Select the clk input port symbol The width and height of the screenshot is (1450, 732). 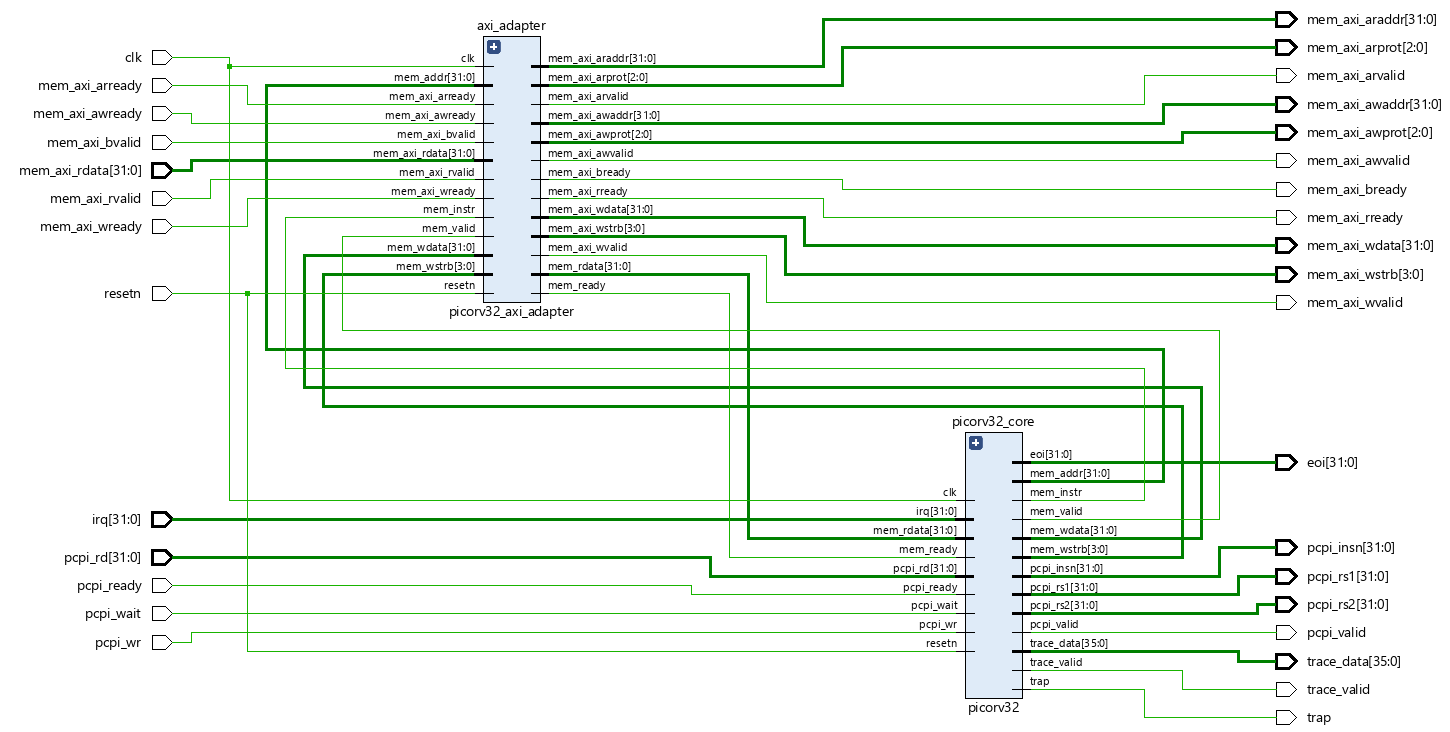[x=162, y=57]
